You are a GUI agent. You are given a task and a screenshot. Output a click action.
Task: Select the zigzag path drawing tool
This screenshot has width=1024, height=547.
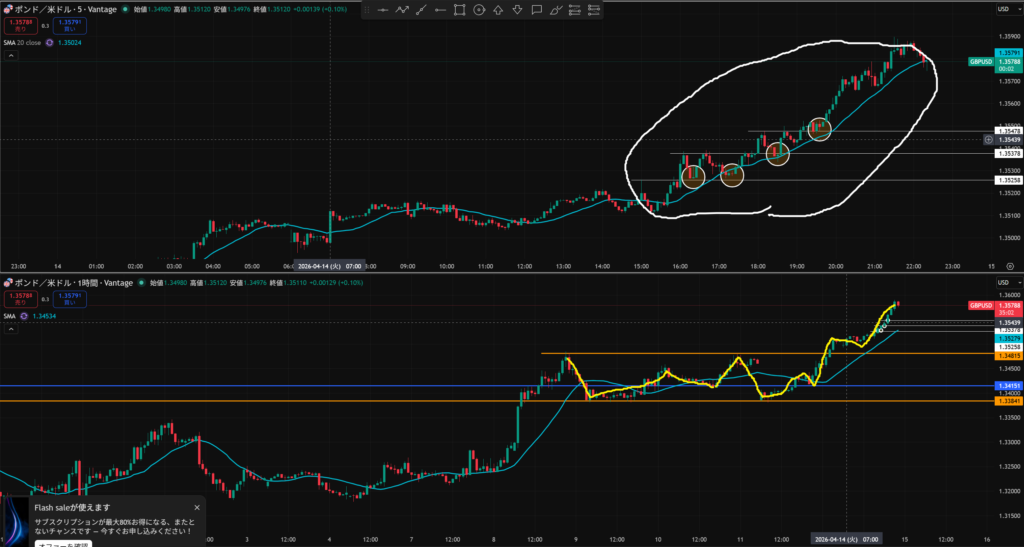[x=402, y=10]
